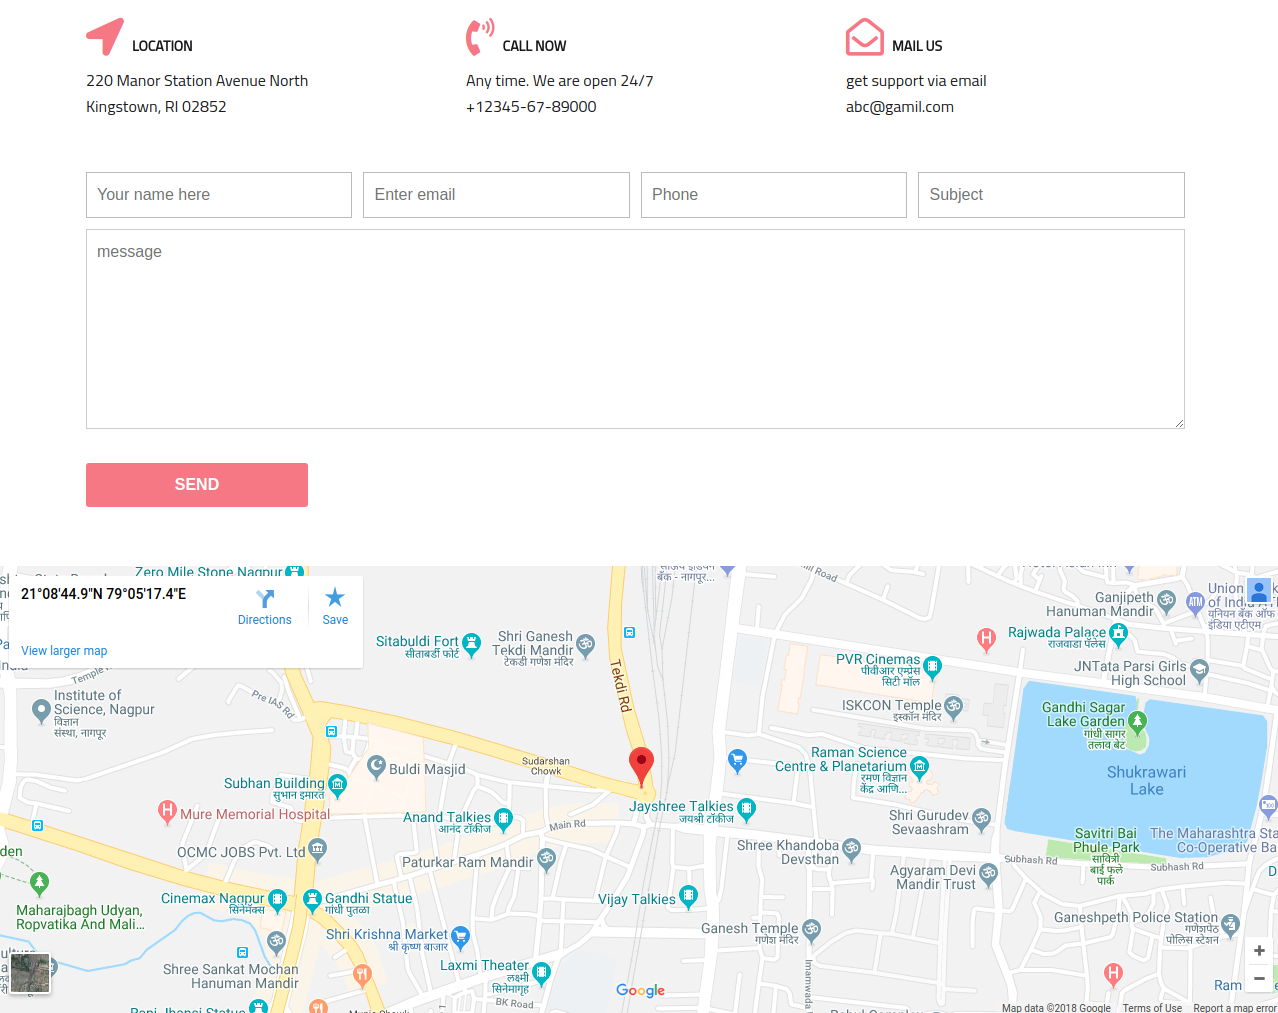Select the Phone input field
1278x1013 pixels.
(x=773, y=195)
